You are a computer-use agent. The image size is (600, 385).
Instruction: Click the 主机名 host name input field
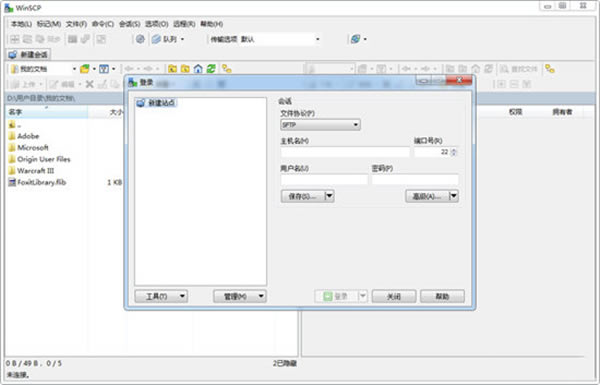(x=345, y=152)
